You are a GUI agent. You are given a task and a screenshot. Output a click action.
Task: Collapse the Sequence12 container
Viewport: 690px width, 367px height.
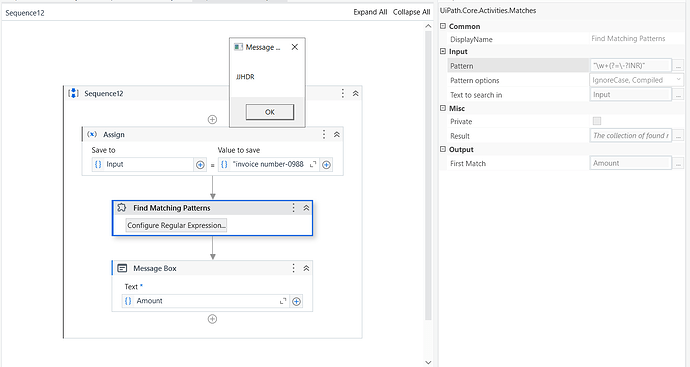pos(356,93)
